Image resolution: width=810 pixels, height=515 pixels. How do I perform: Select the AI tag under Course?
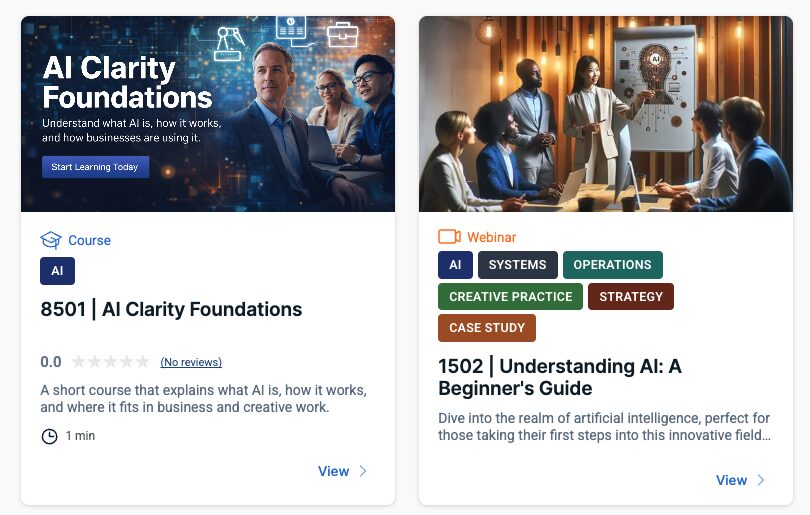tap(57, 271)
